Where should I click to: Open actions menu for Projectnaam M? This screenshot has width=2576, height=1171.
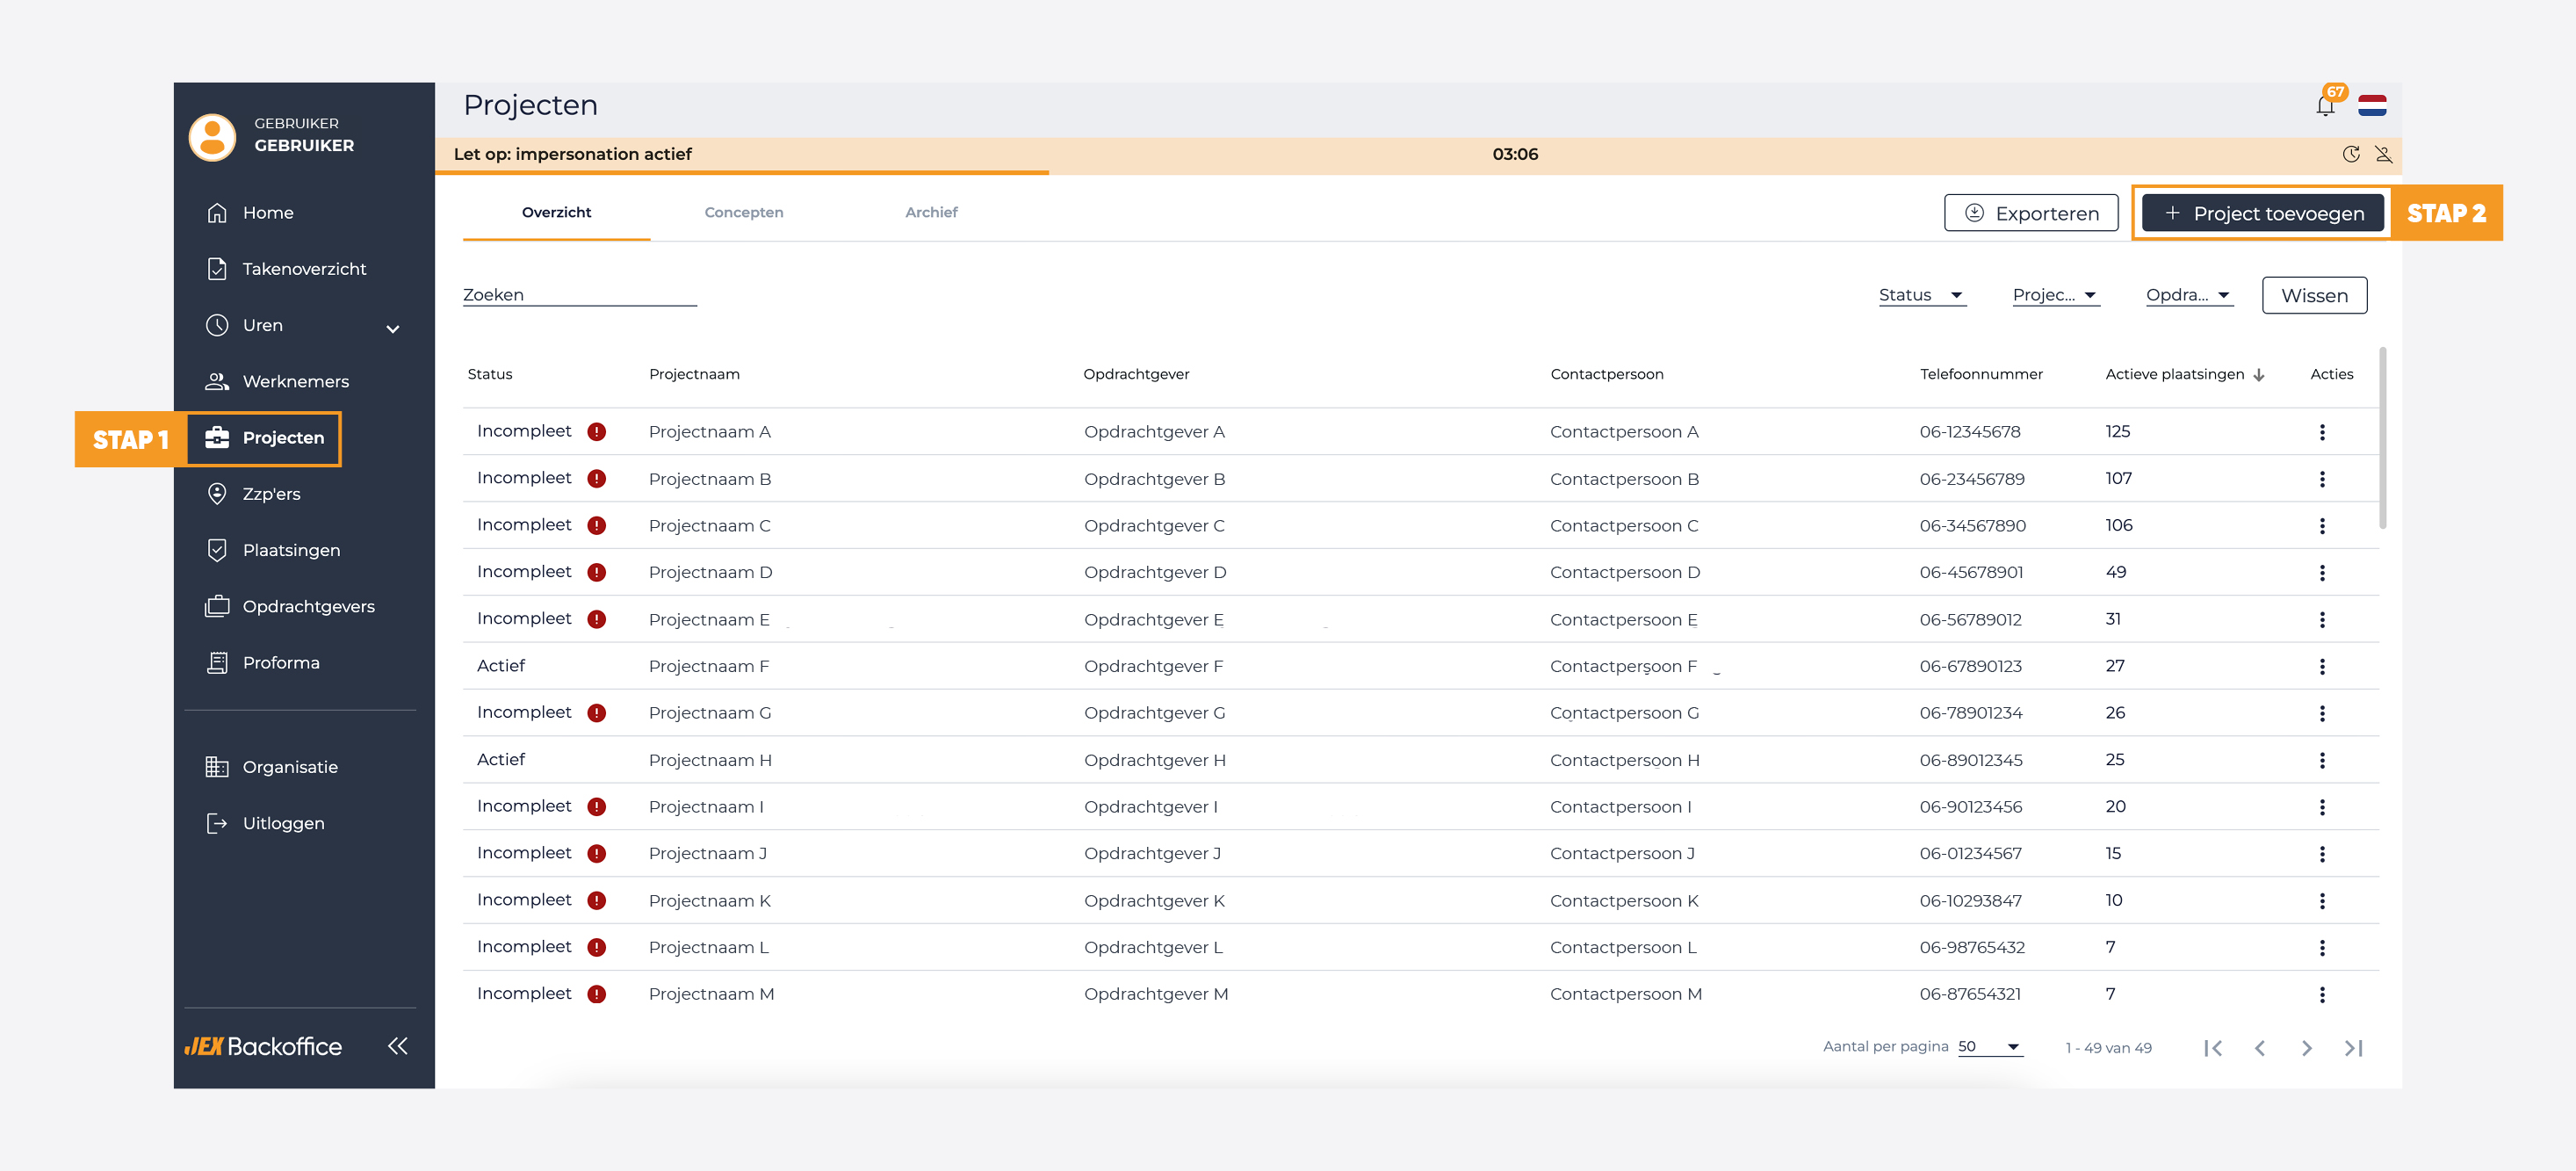tap(2322, 995)
